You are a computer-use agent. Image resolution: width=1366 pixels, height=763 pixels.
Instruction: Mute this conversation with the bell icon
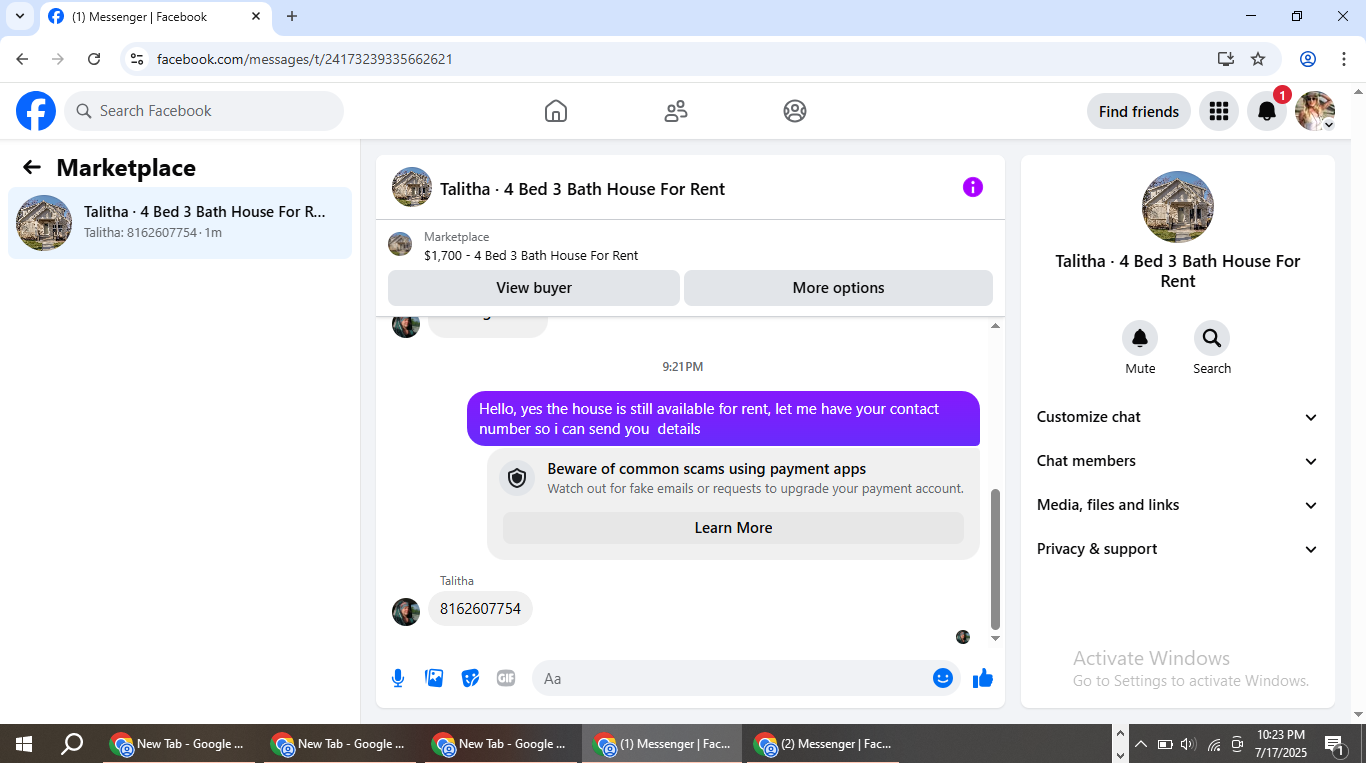pos(1140,338)
